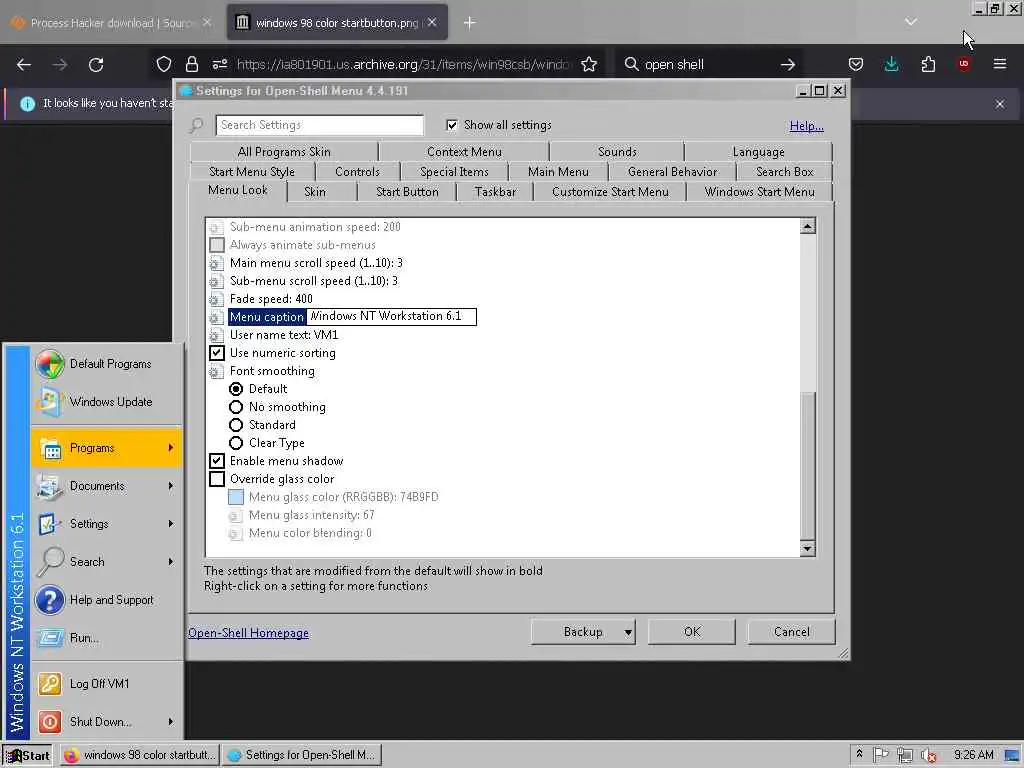Reload the page in Firefox
1024x768 pixels.
96,64
